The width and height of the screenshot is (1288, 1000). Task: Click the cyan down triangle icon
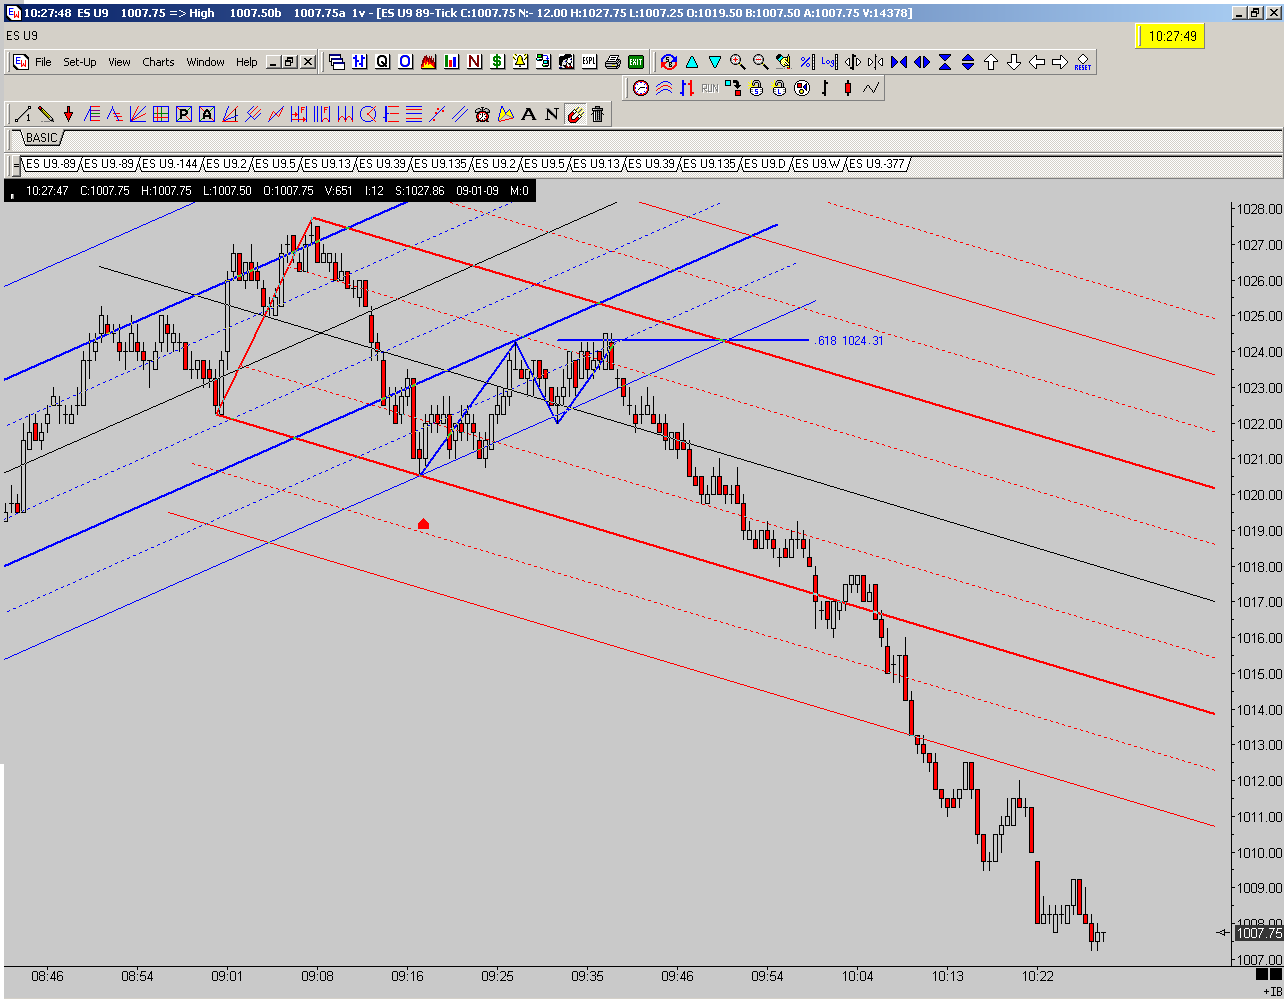coord(715,62)
